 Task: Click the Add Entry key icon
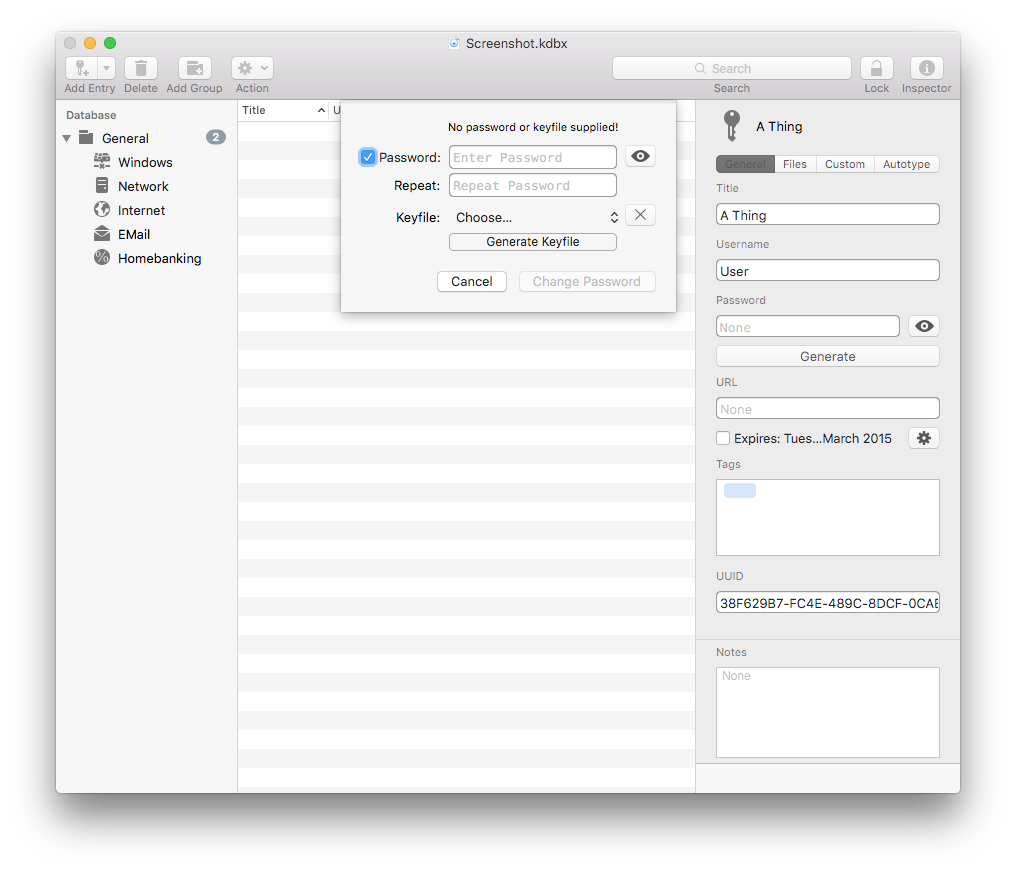coord(81,68)
